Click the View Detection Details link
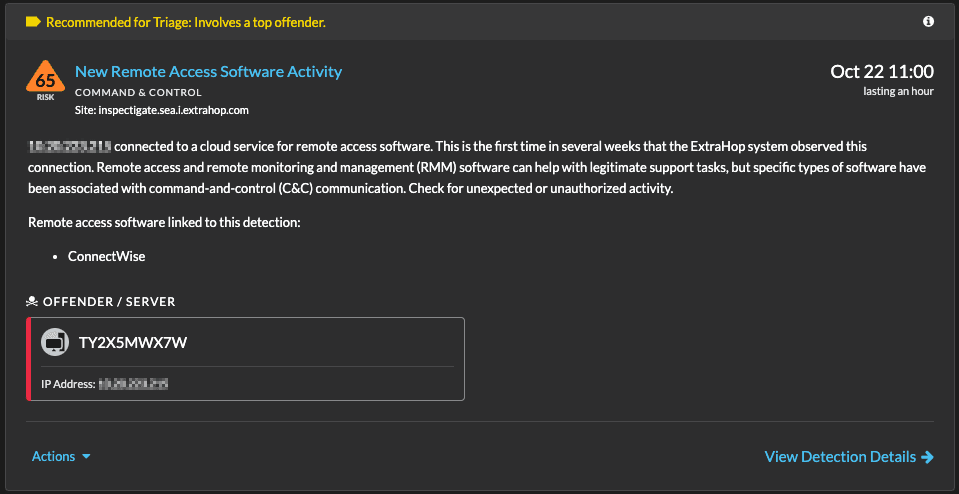 click(840, 456)
